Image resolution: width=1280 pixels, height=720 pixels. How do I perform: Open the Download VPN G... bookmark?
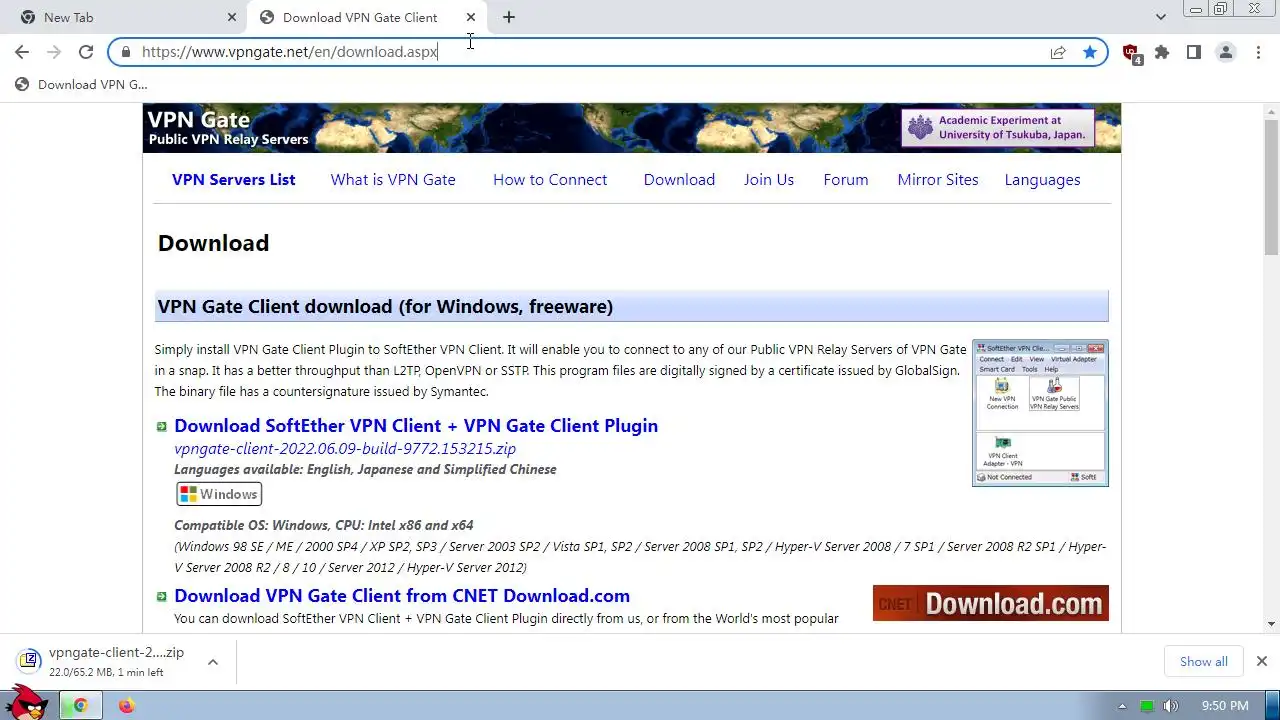point(81,84)
